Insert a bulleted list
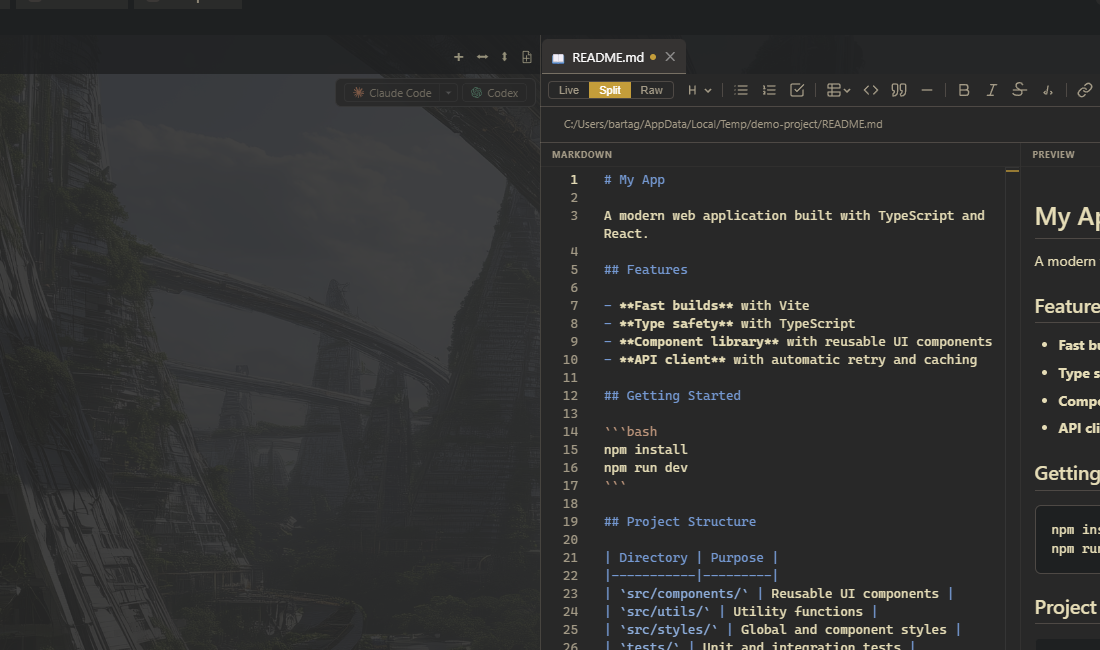 pyautogui.click(x=741, y=90)
